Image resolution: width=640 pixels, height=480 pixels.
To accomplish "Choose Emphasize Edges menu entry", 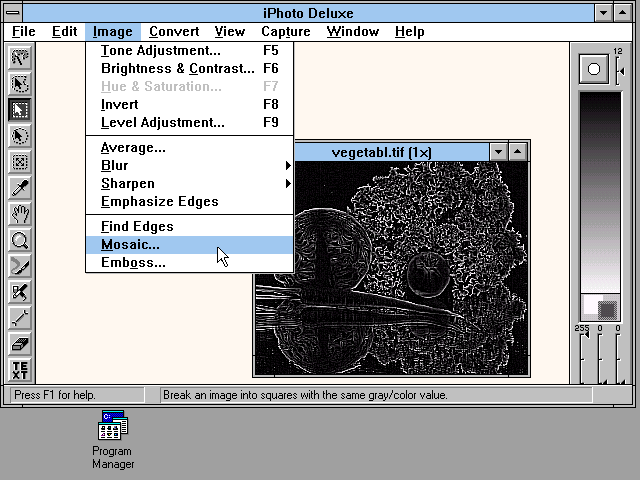I will pos(189,202).
